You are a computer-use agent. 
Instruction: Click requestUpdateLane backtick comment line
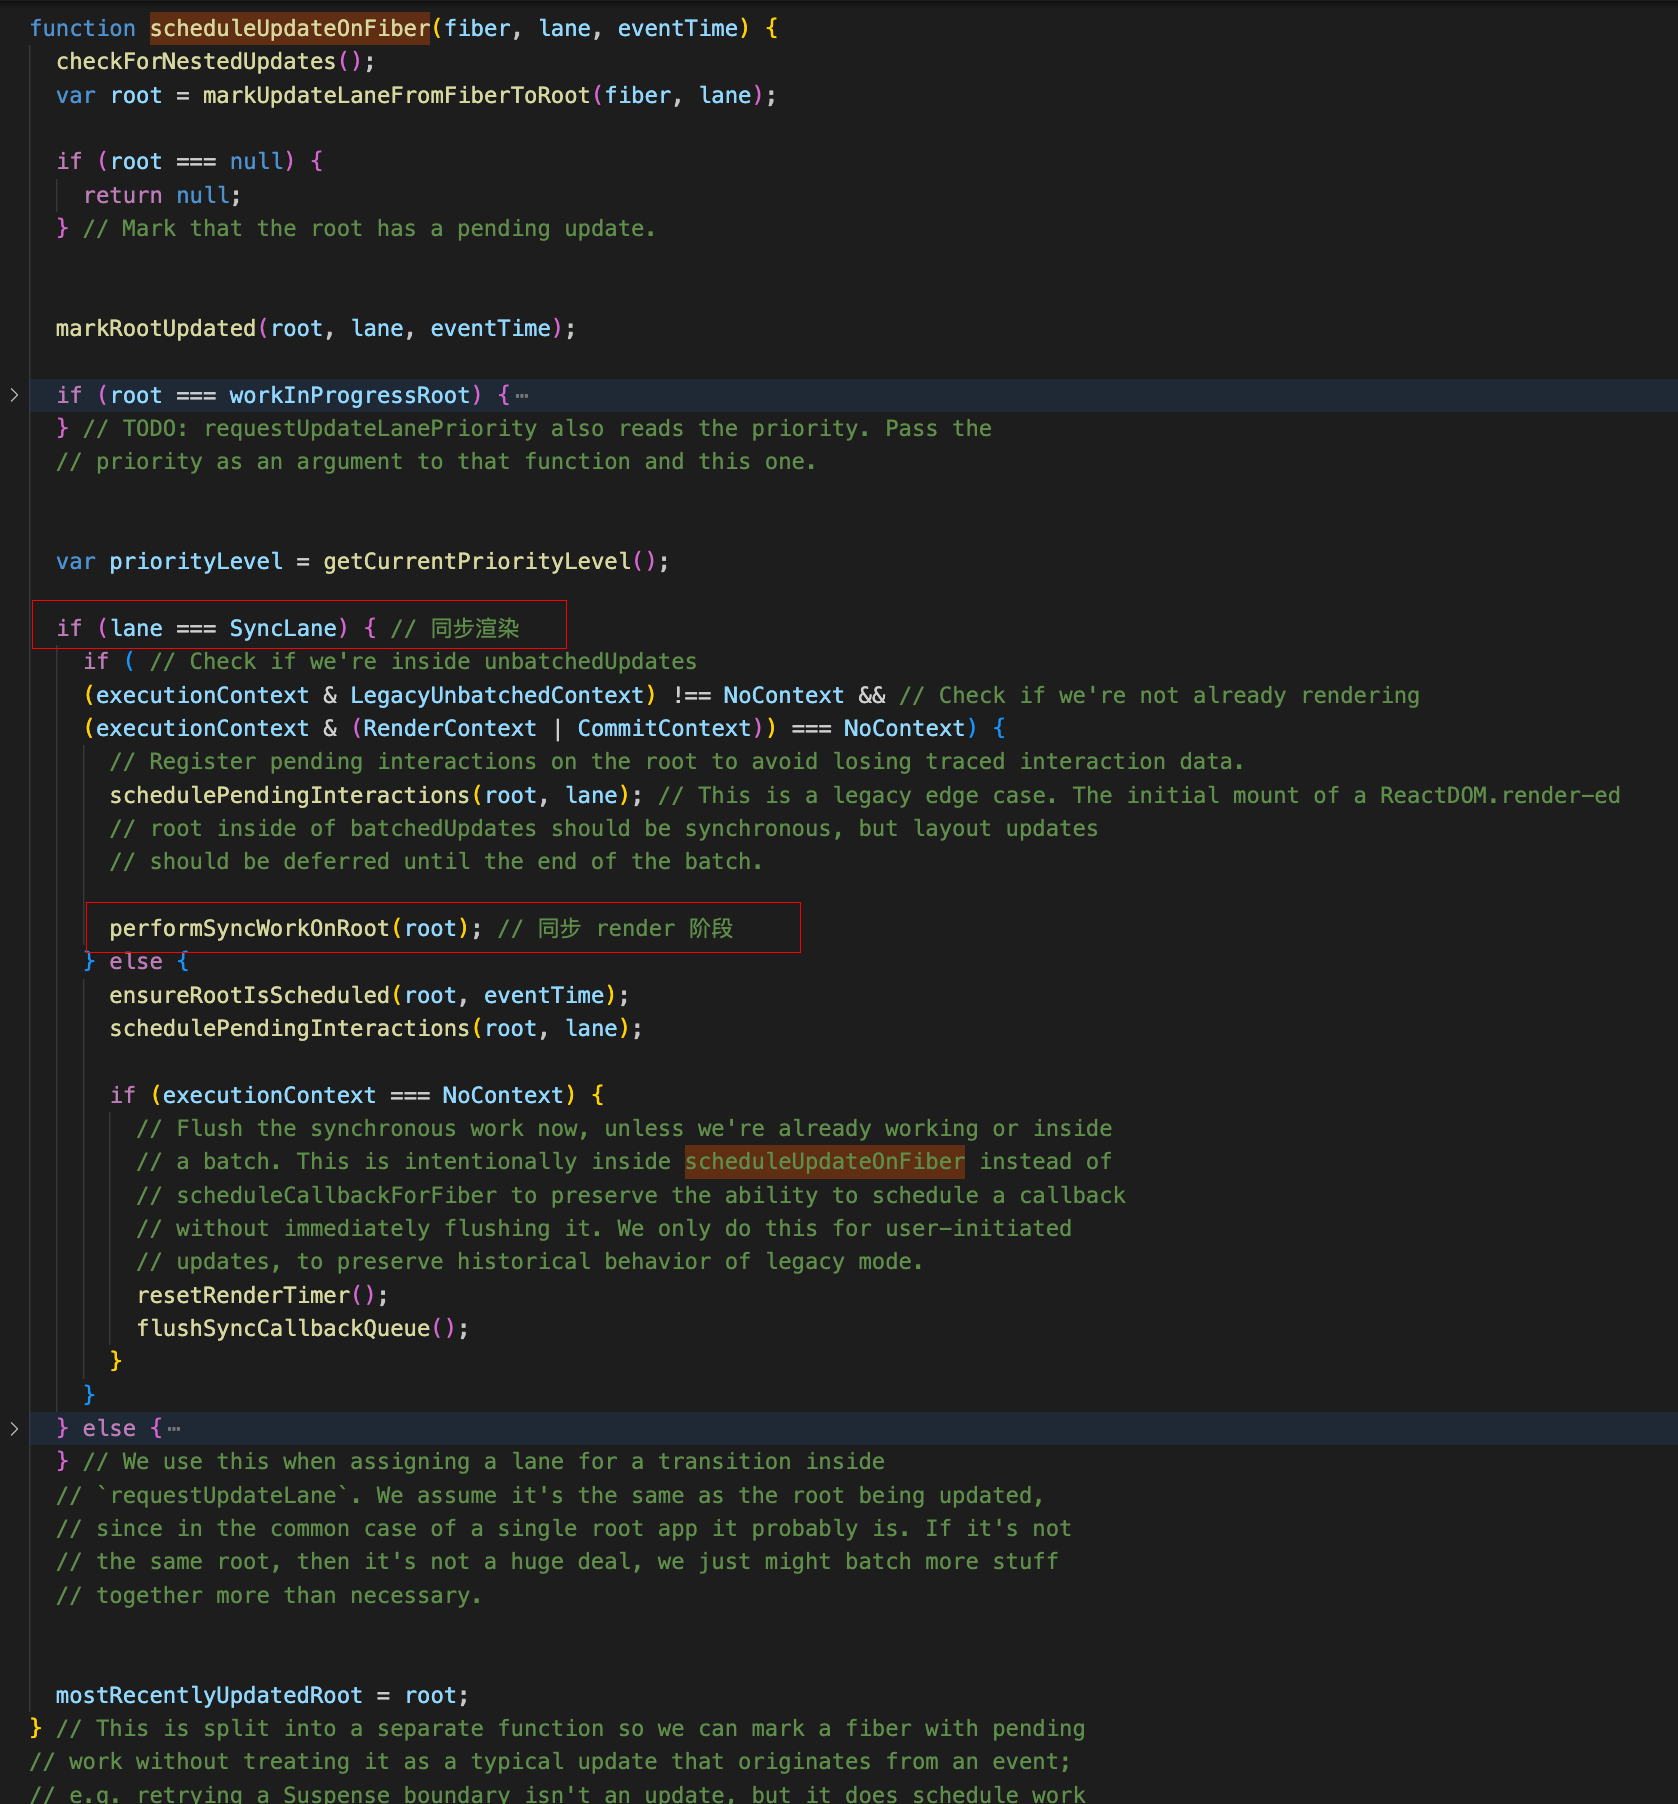coord(550,1495)
